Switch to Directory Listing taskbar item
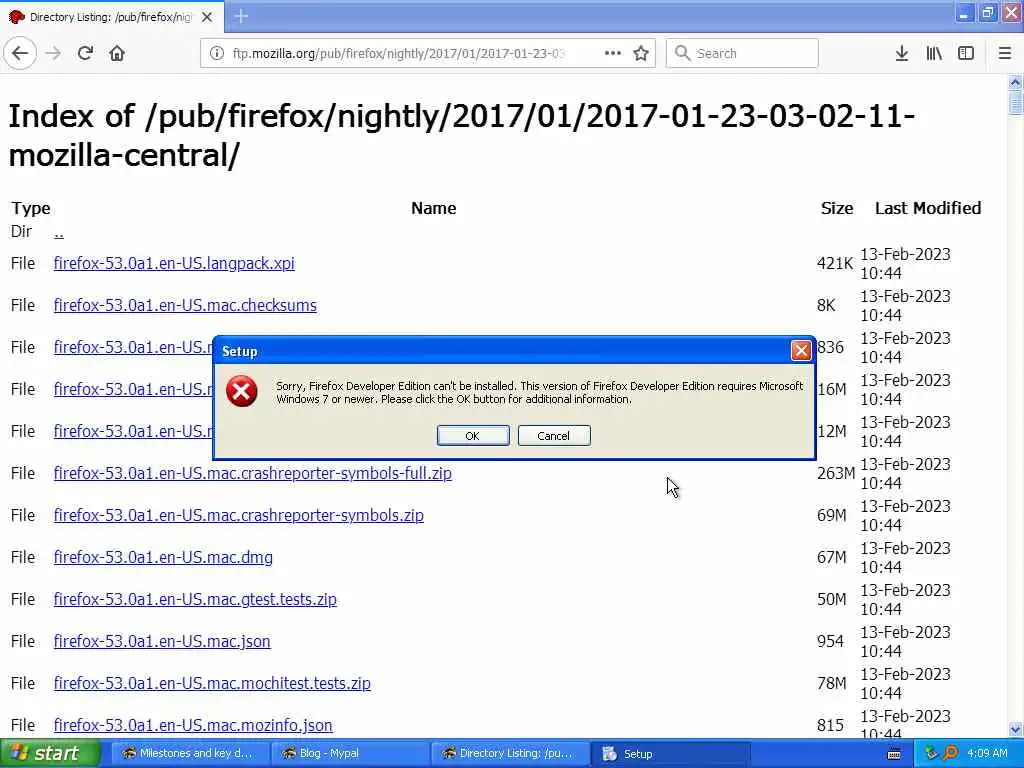Image resolution: width=1024 pixels, height=768 pixels. [x=509, y=754]
